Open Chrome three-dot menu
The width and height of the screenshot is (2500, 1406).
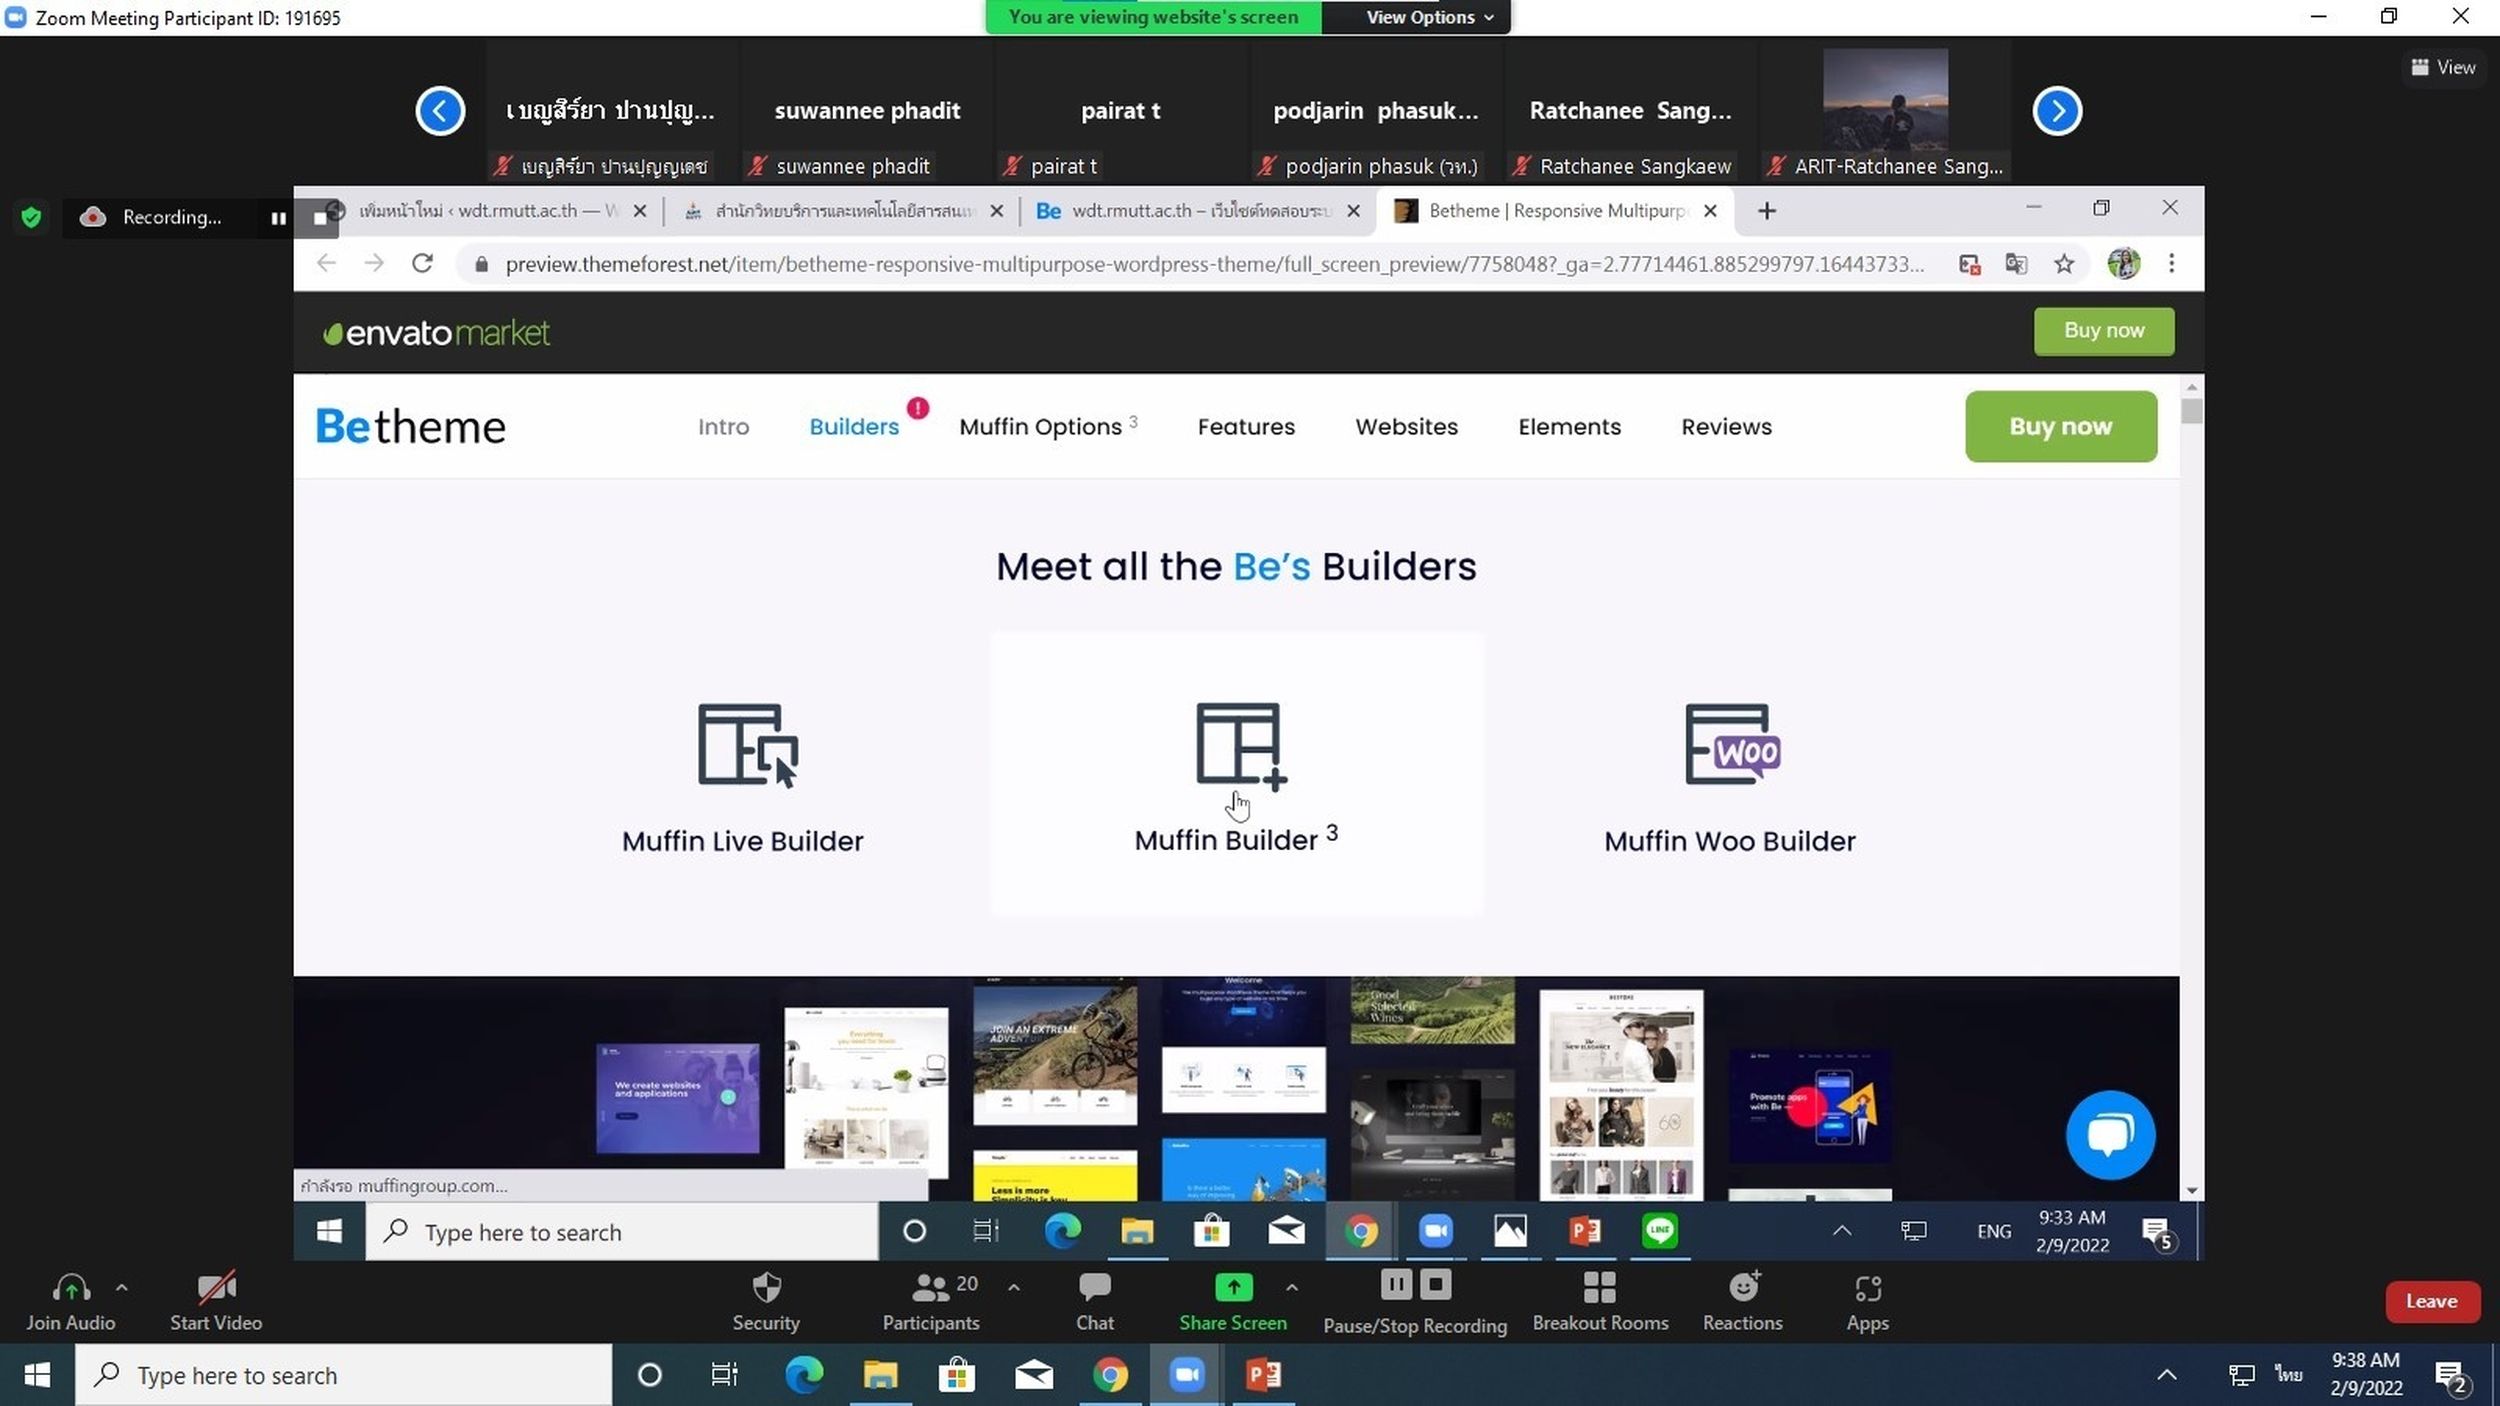(x=2171, y=263)
